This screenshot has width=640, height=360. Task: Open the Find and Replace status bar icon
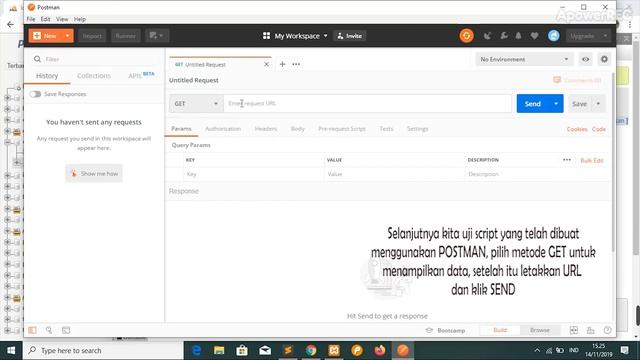49,330
